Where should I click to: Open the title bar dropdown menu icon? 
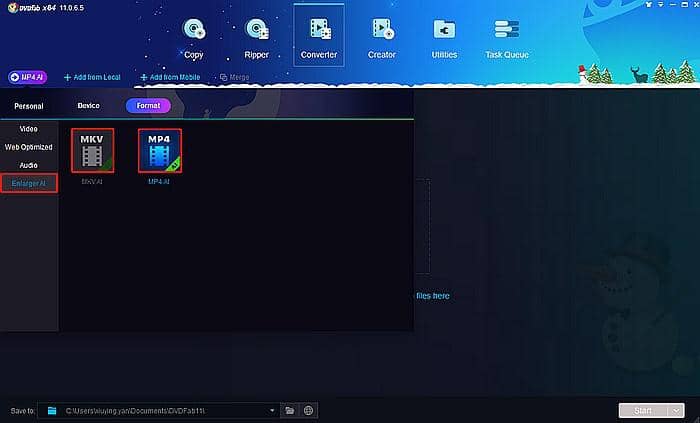point(661,4)
